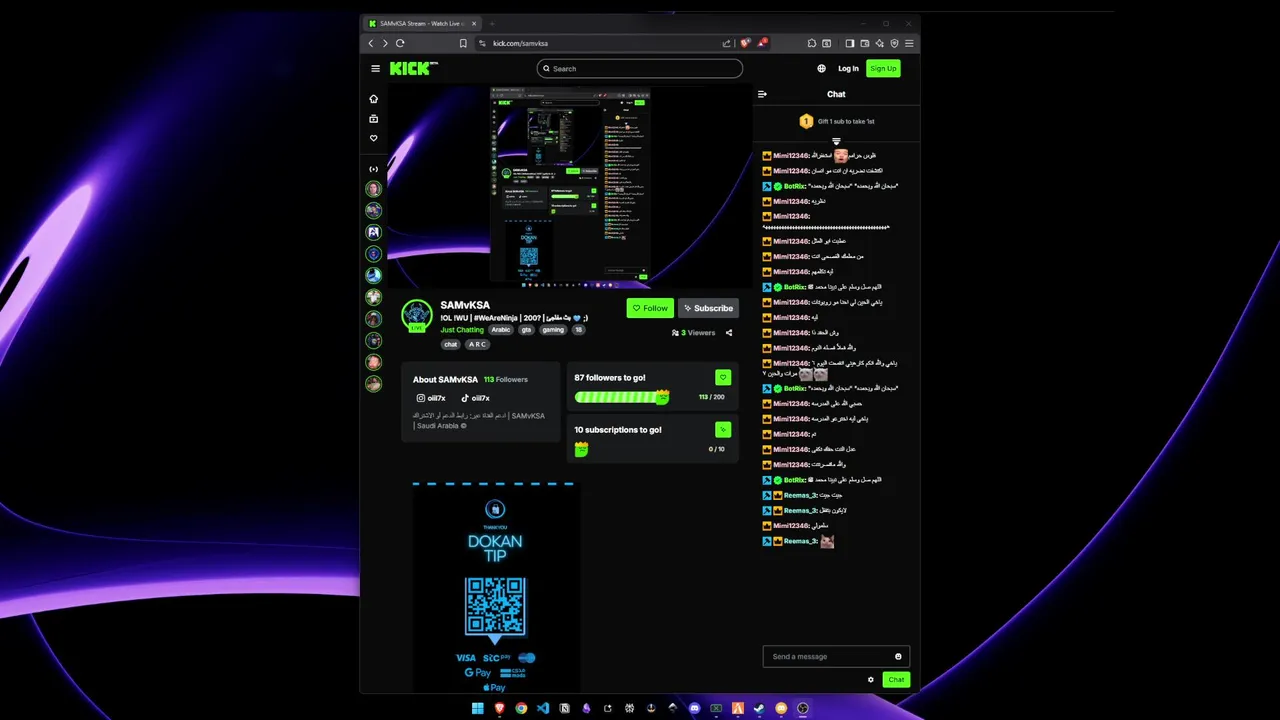This screenshot has height=720, width=1280.
Task: Click the Follow button
Action: tap(650, 308)
